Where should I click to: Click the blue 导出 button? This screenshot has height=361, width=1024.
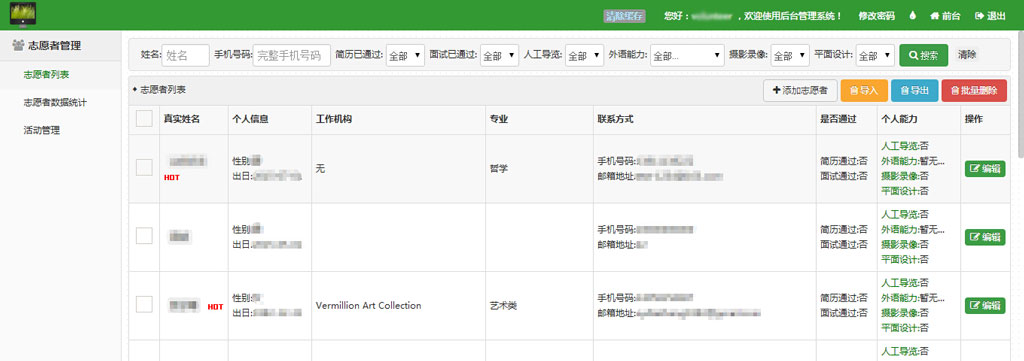point(914,91)
